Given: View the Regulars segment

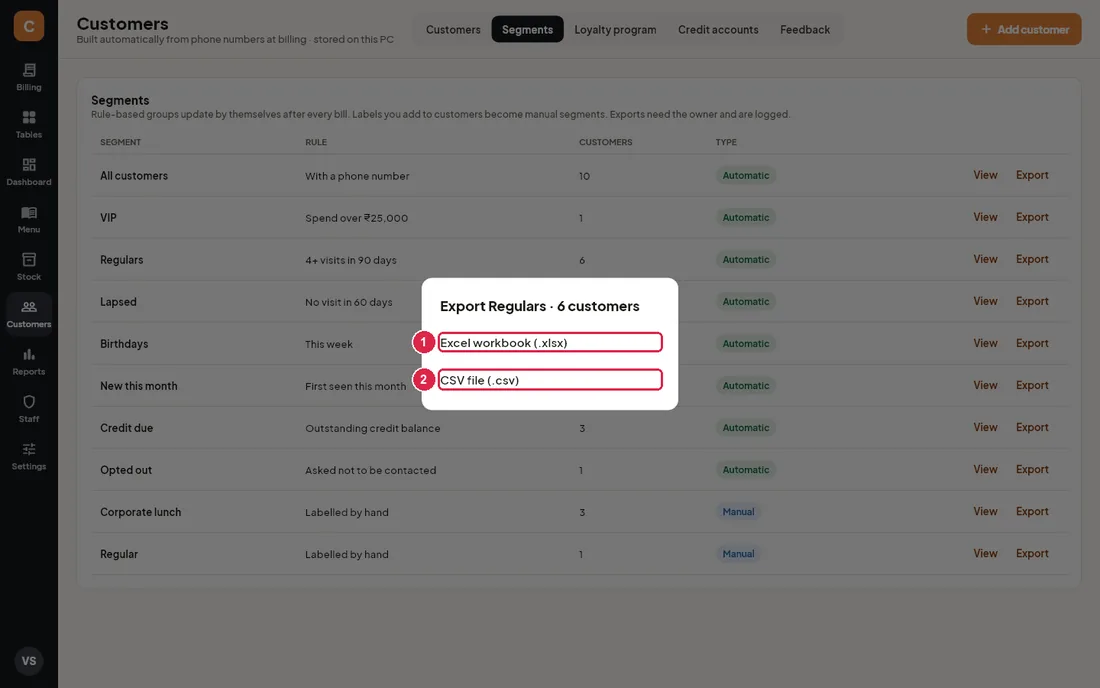Looking at the screenshot, I should click(985, 259).
